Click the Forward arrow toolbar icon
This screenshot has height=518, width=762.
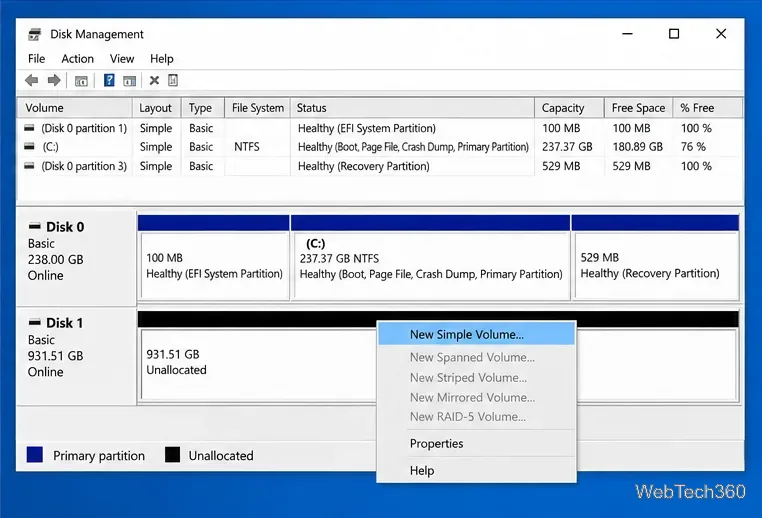[54, 80]
